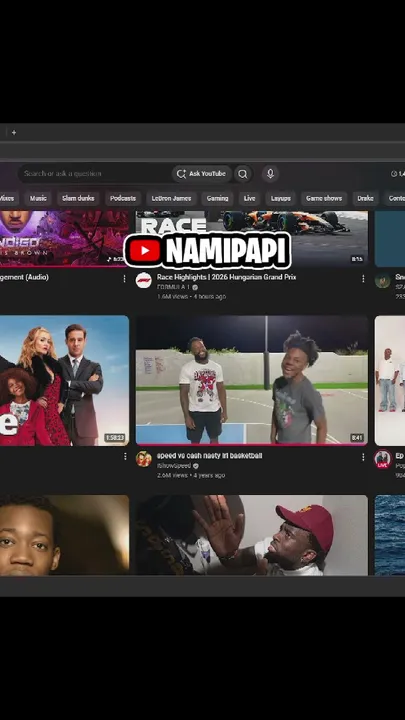Open more options for speed vs cash nasty video
The height and width of the screenshot is (720, 405).
tap(363, 457)
